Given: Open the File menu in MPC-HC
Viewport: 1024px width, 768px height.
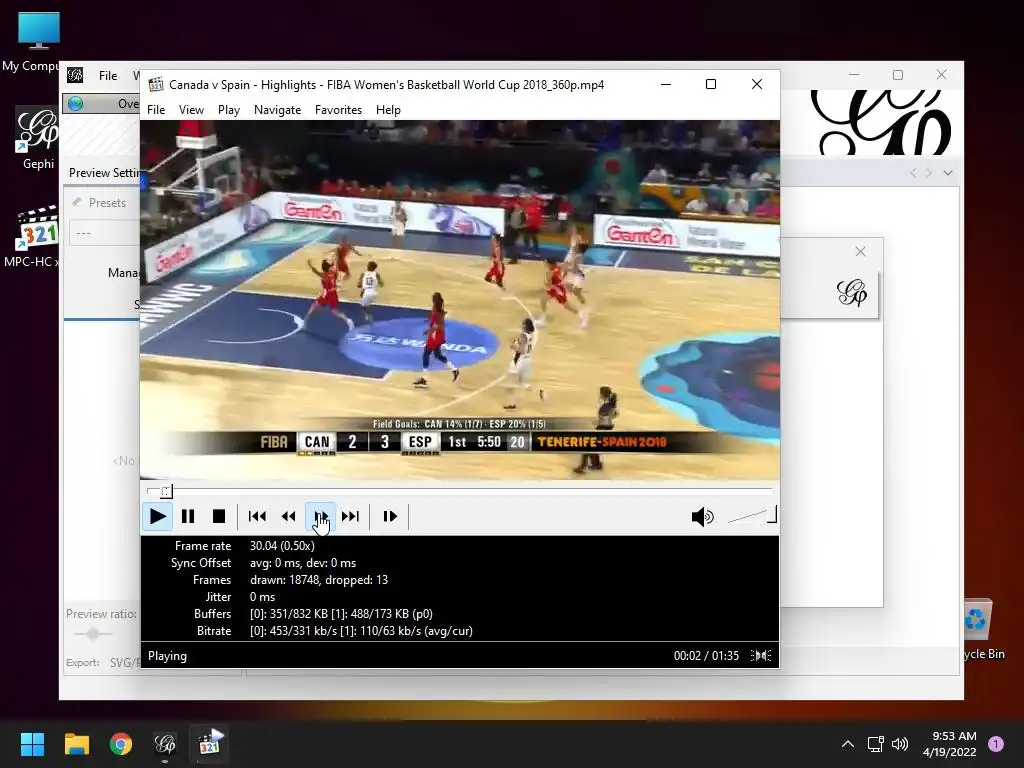Looking at the screenshot, I should (156, 110).
